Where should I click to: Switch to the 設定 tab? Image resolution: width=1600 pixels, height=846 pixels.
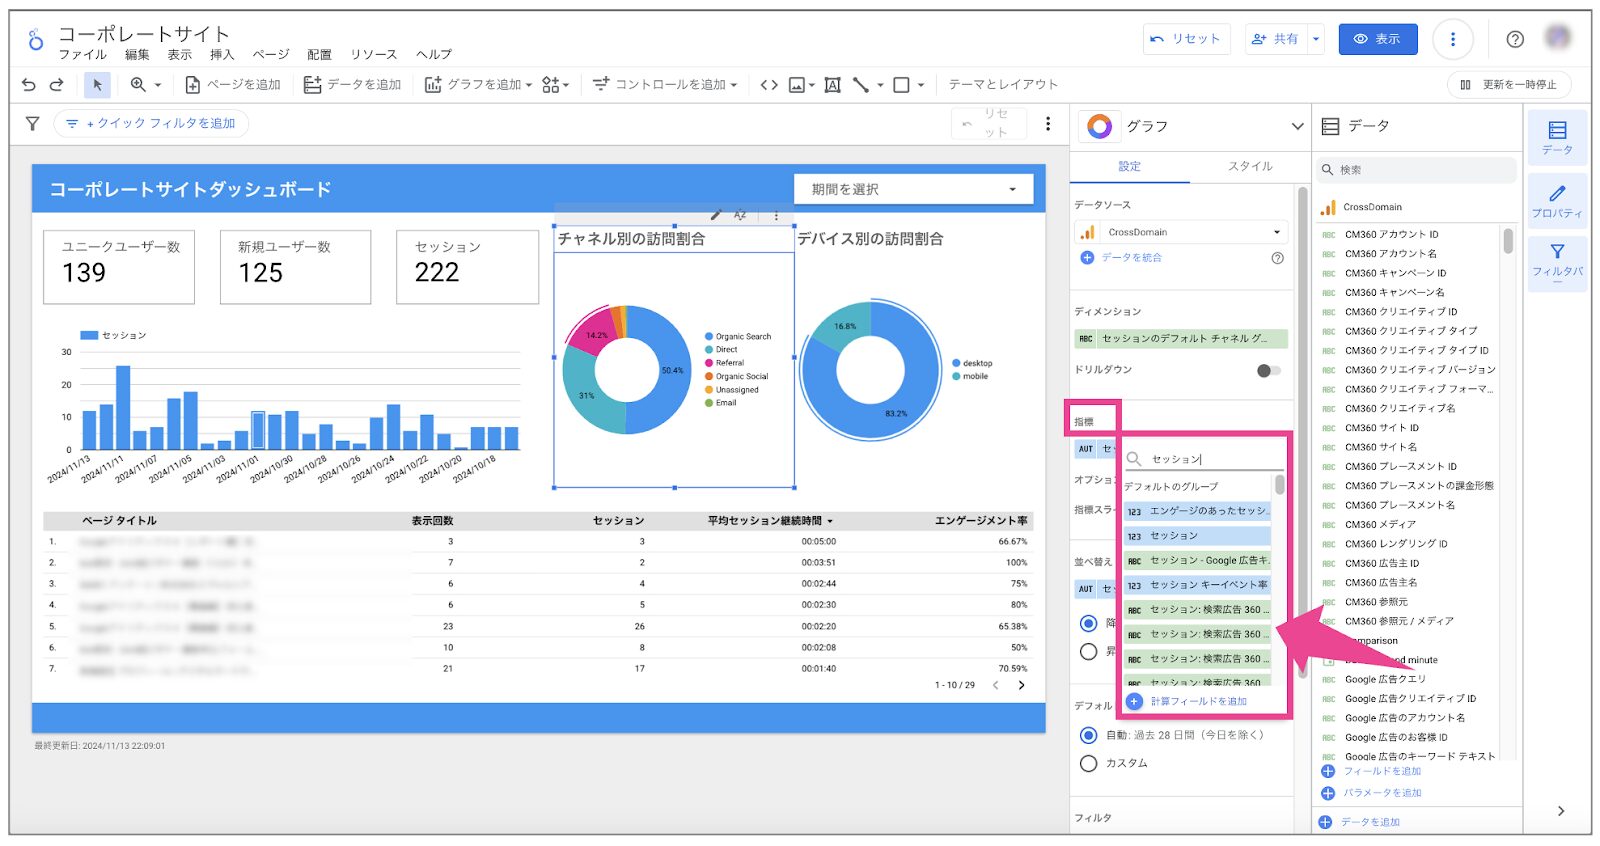coord(1130,166)
